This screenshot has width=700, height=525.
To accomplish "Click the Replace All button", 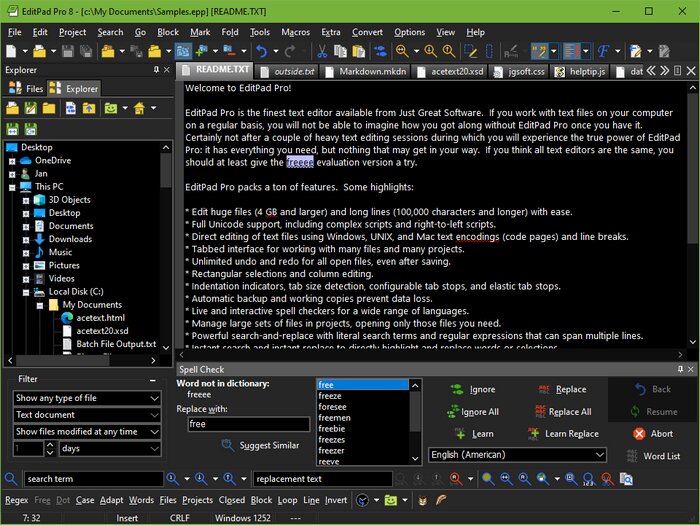I will click(x=562, y=412).
